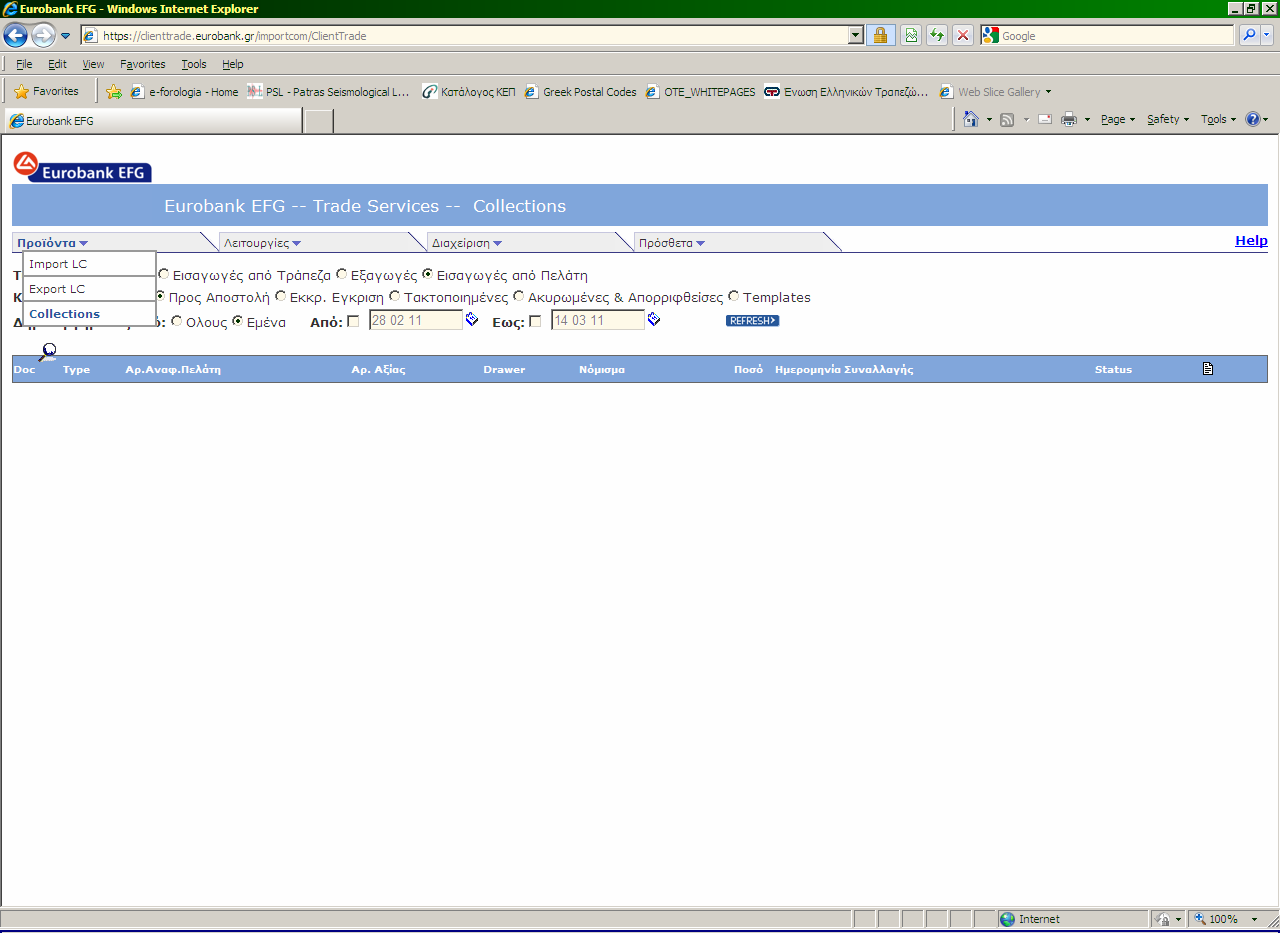Open the Tools command bar dropdown

point(1219,119)
